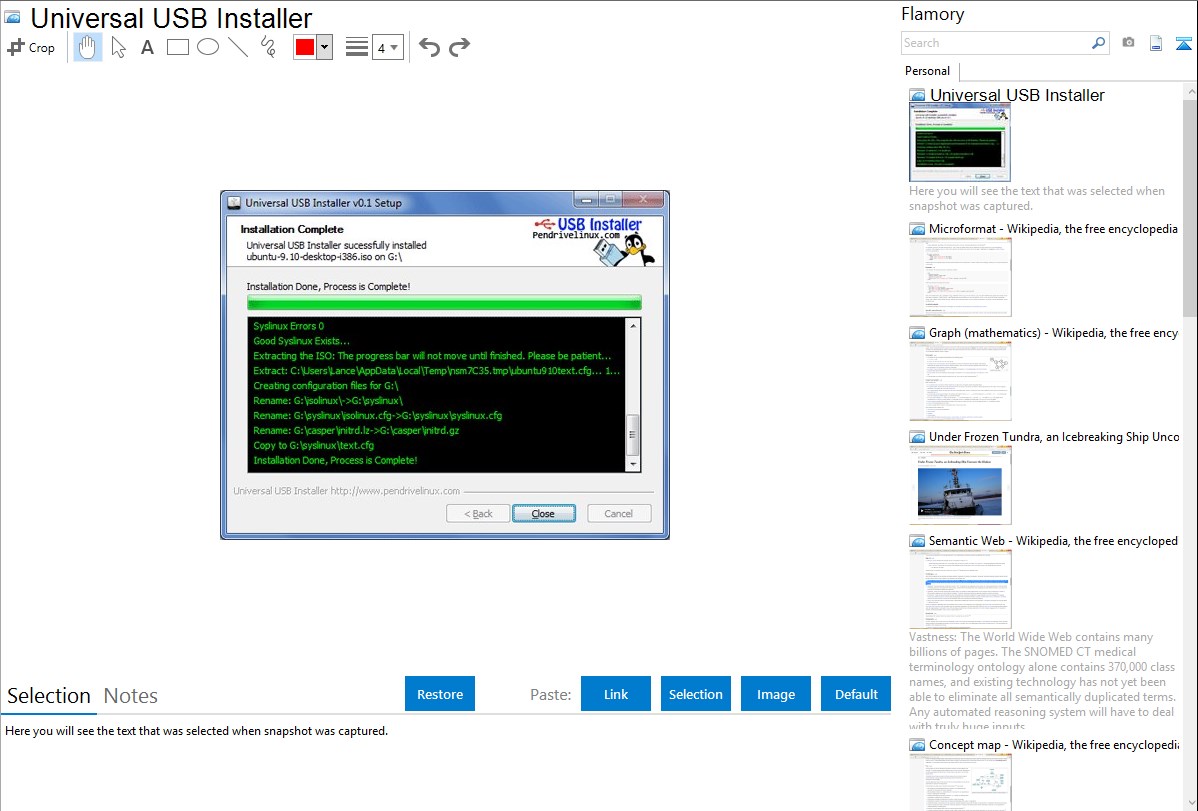Click the Concept map snapshot title
1198x811 pixels.
1053,744
